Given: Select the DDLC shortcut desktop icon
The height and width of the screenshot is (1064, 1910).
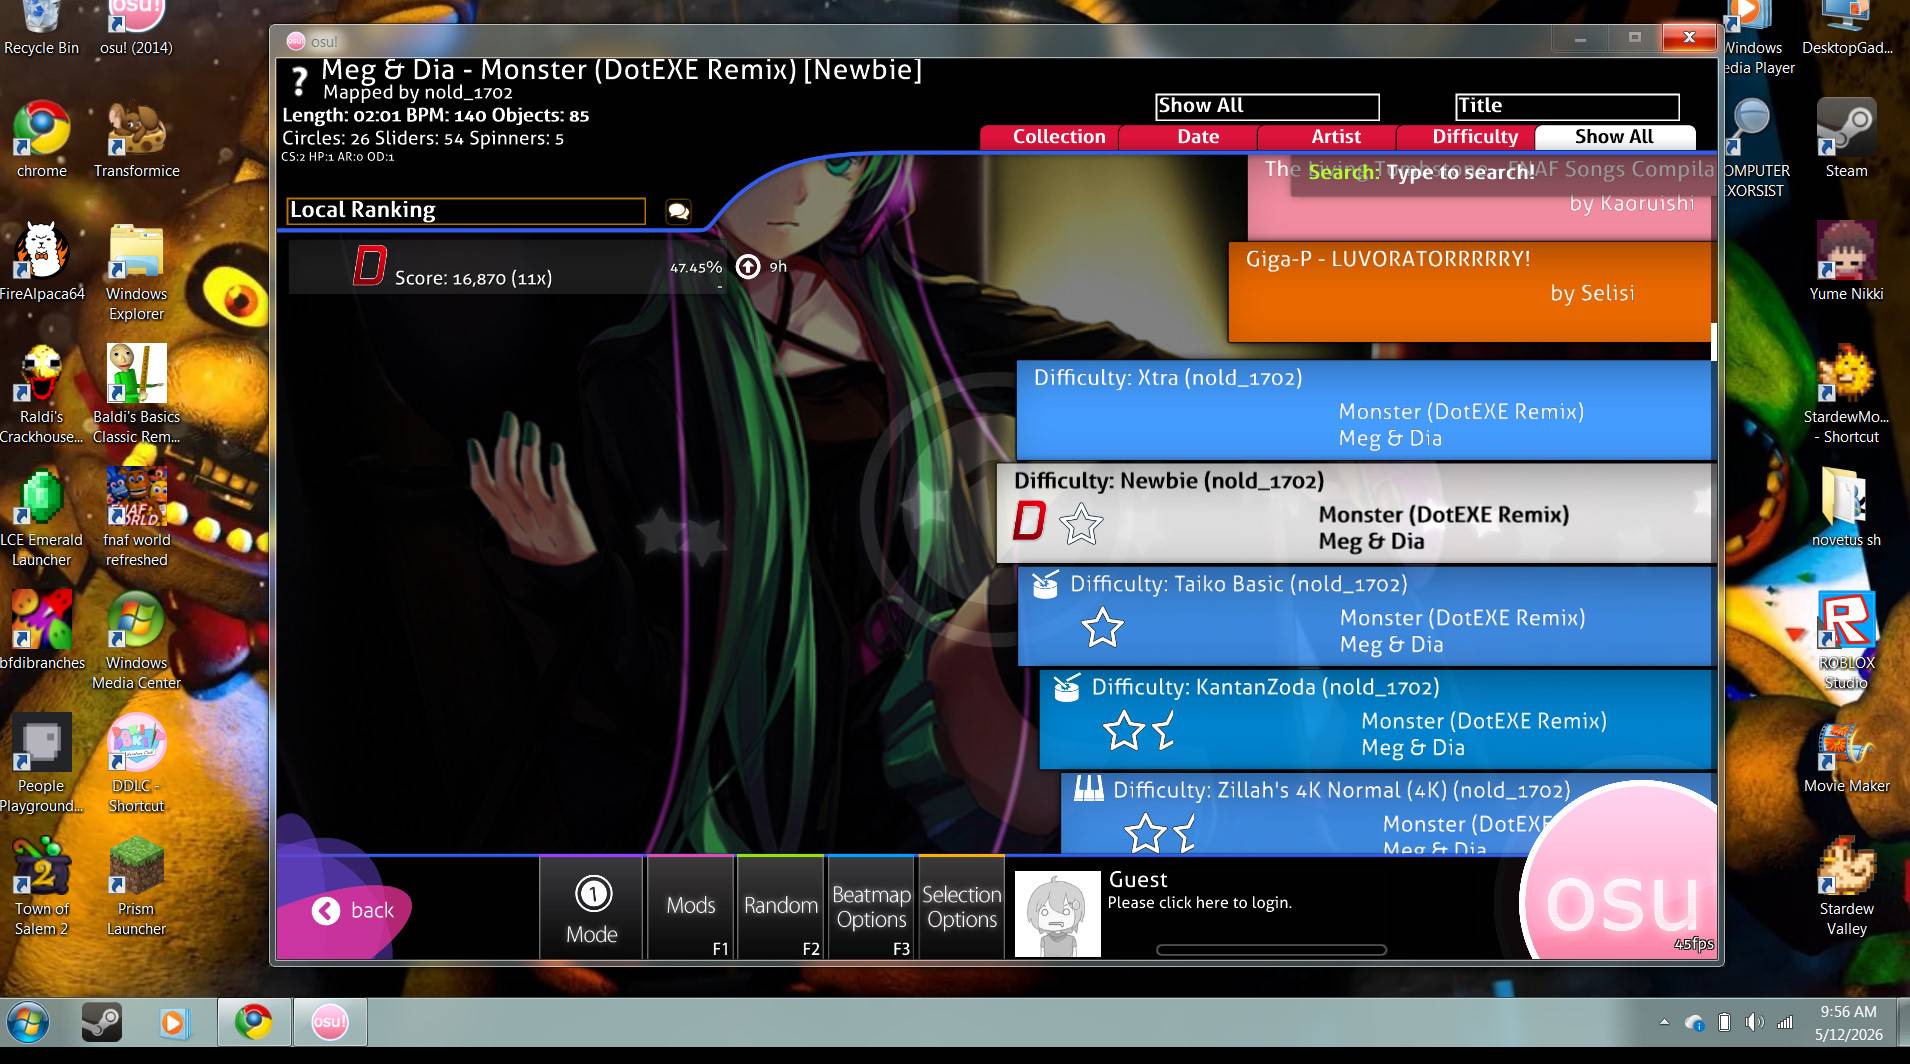Looking at the screenshot, I should click(x=137, y=764).
